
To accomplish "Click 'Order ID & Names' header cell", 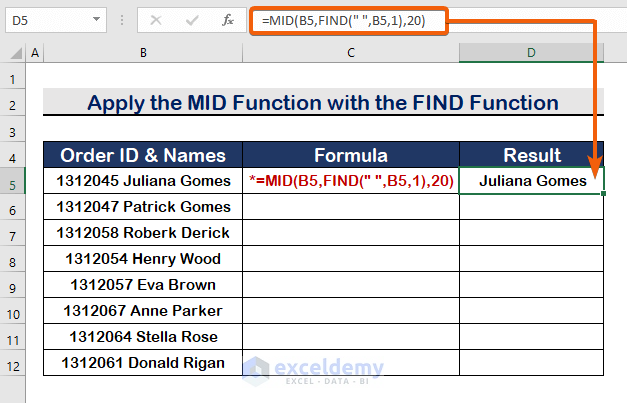I will [x=143, y=155].
